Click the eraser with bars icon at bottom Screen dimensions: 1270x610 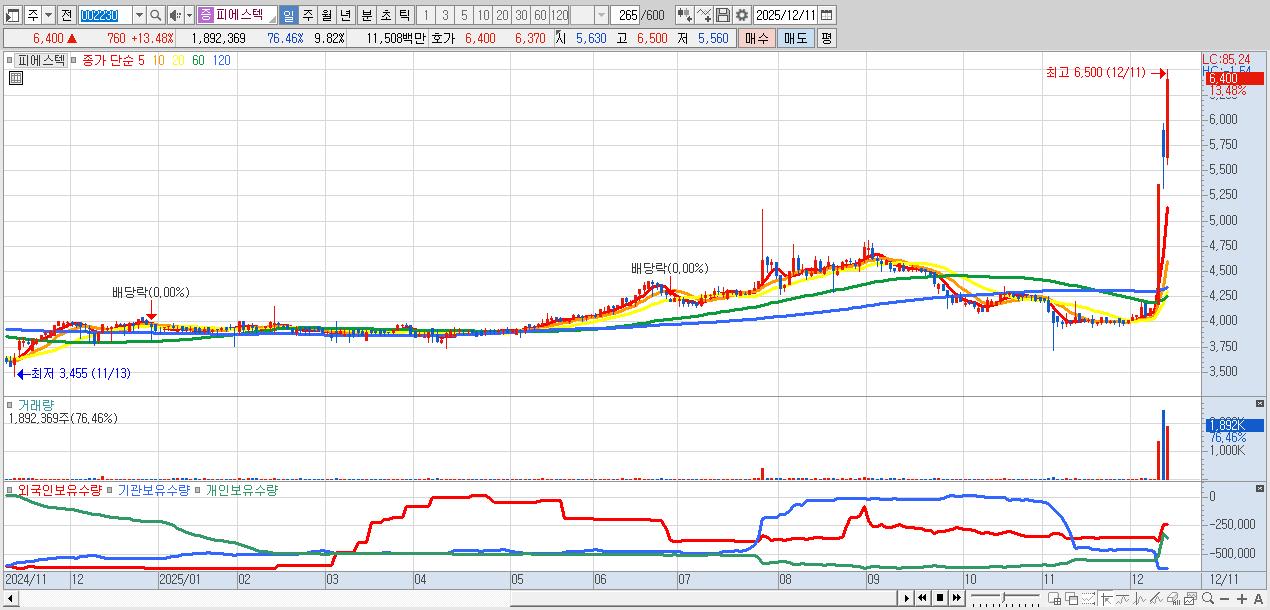1173,598
